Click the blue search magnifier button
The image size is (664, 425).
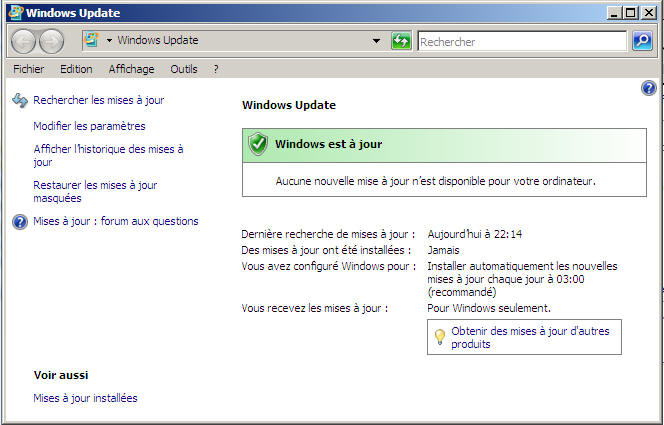(642, 41)
